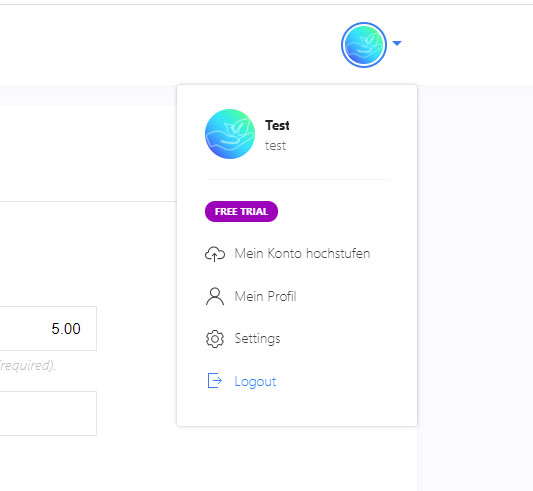533x491 pixels.
Task: Open Mein Konto hochstufen
Action: click(x=302, y=254)
